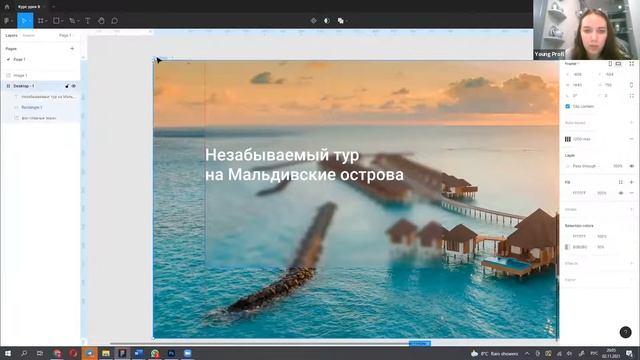Set frame to landscape orientation
Viewport: 640px width, 360px height.
618,64
